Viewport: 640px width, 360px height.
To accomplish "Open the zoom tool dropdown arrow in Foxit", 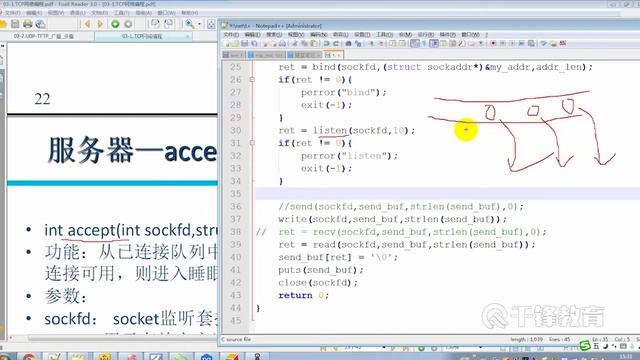I will tap(200, 24).
